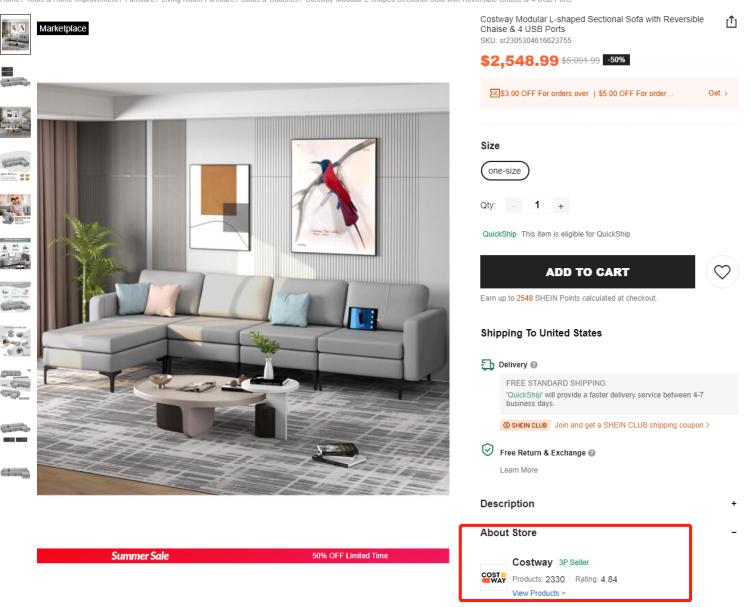
Task: Click the Delivery help question mark icon
Action: [x=534, y=364]
